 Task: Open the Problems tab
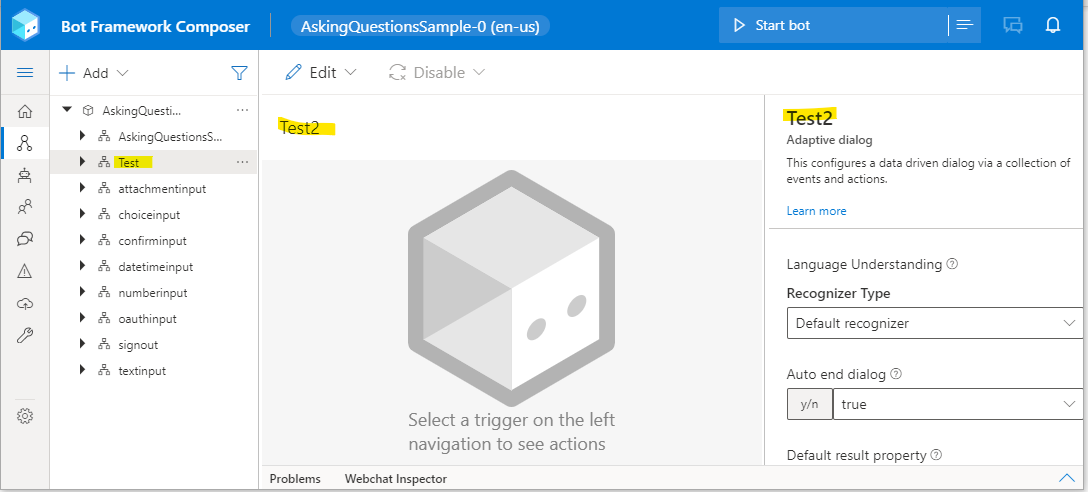click(295, 479)
